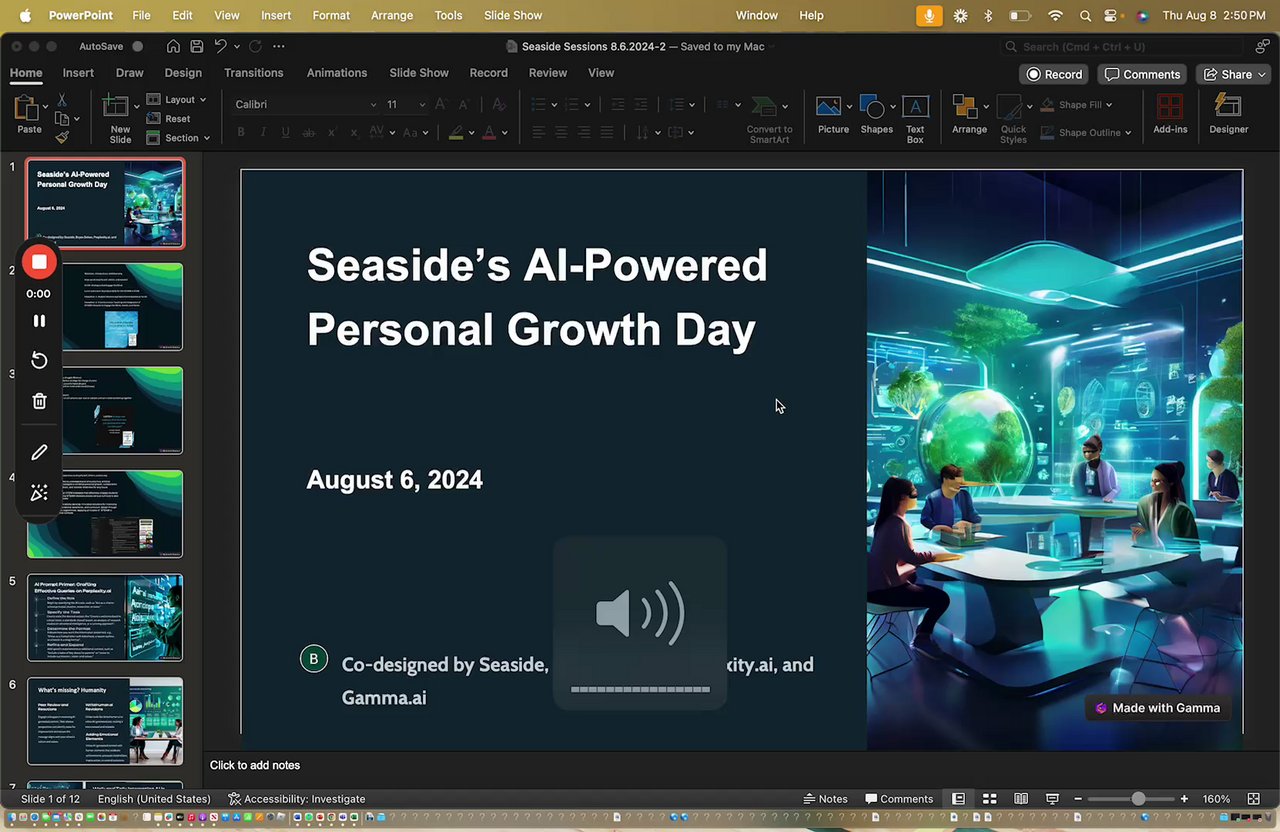Open the Transitions ribbon tab
The width and height of the screenshot is (1280, 832).
253,73
